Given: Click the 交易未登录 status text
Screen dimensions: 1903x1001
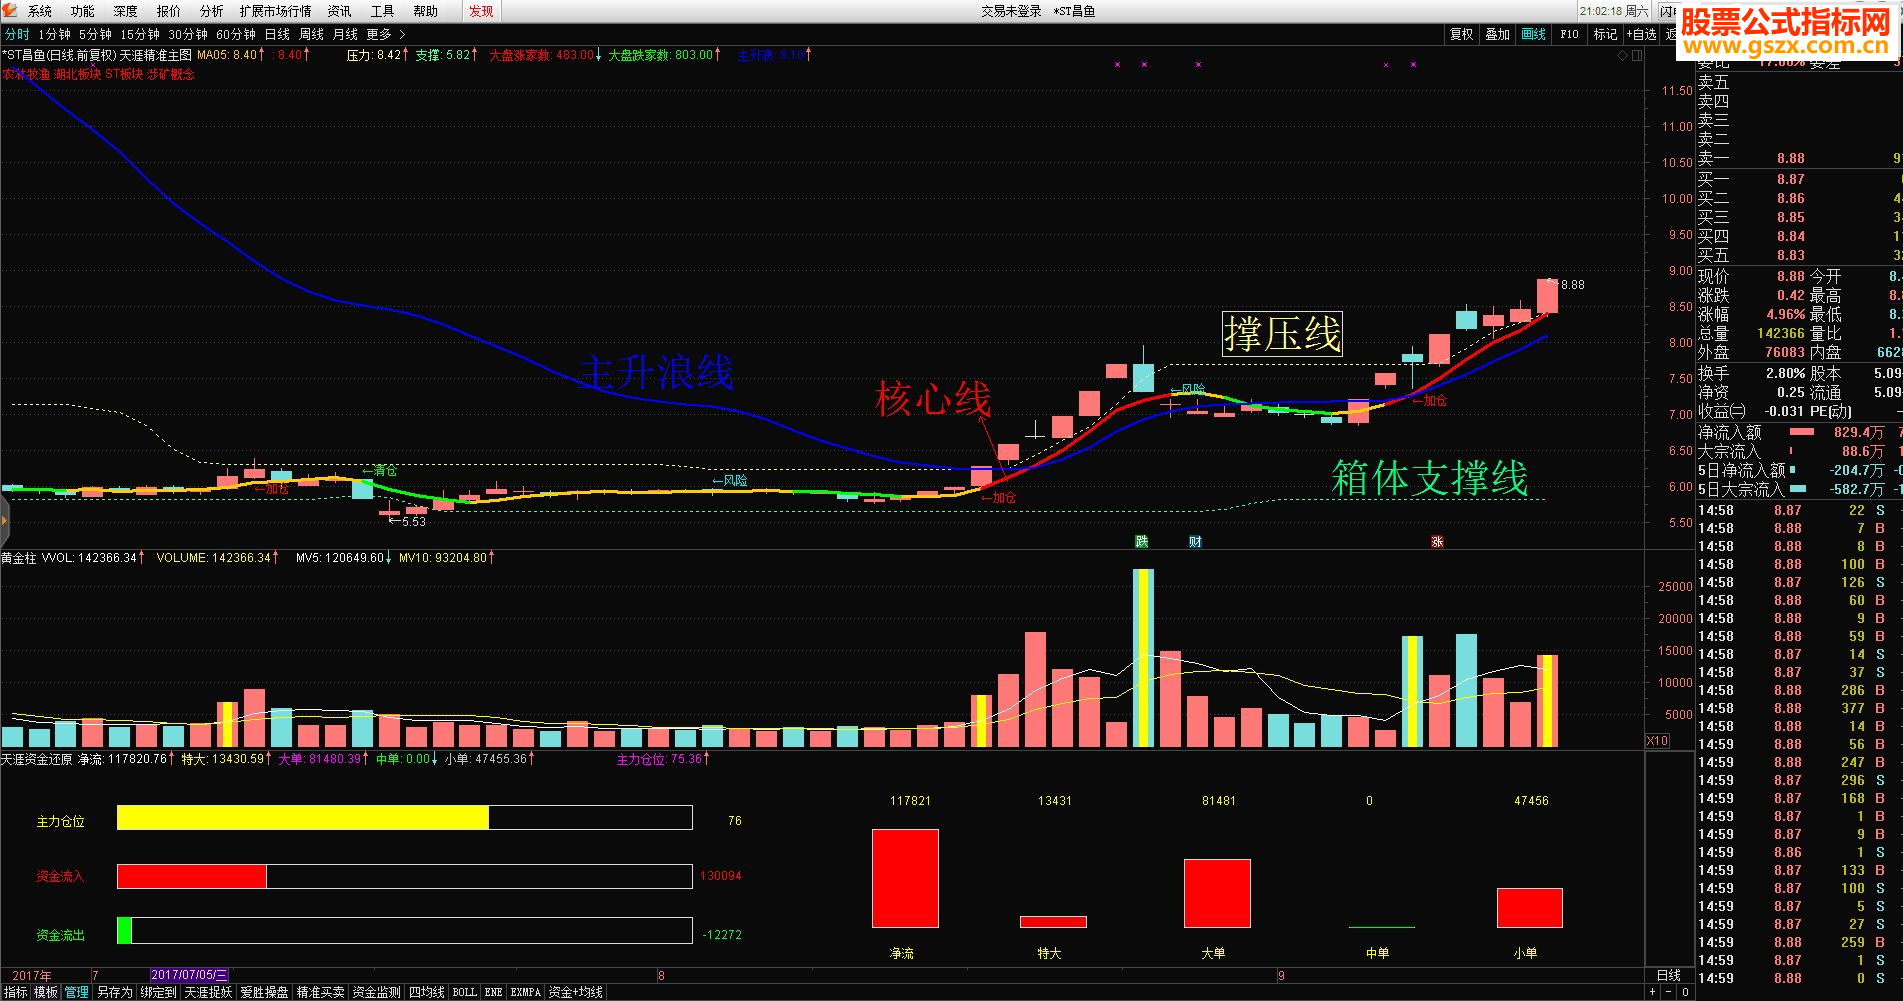Looking at the screenshot, I should click(1011, 11).
